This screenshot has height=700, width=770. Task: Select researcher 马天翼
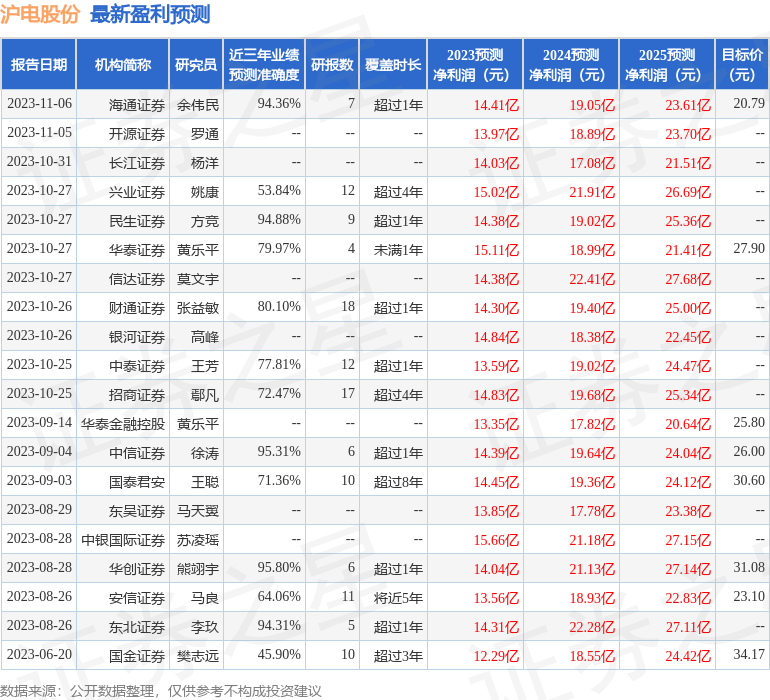(x=197, y=510)
